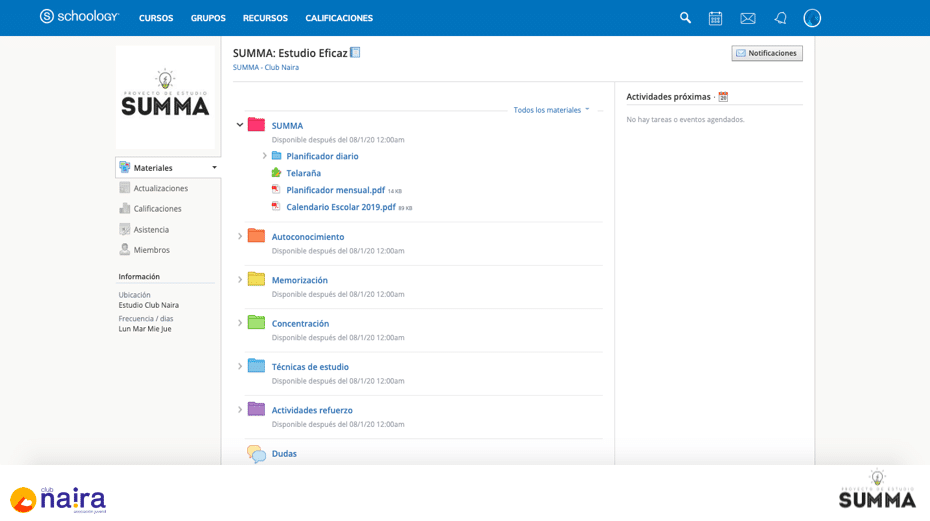Image resolution: width=930 pixels, height=521 pixels.
Task: Click the blue Técnicas de estudio folder icon
Action: [x=256, y=366]
